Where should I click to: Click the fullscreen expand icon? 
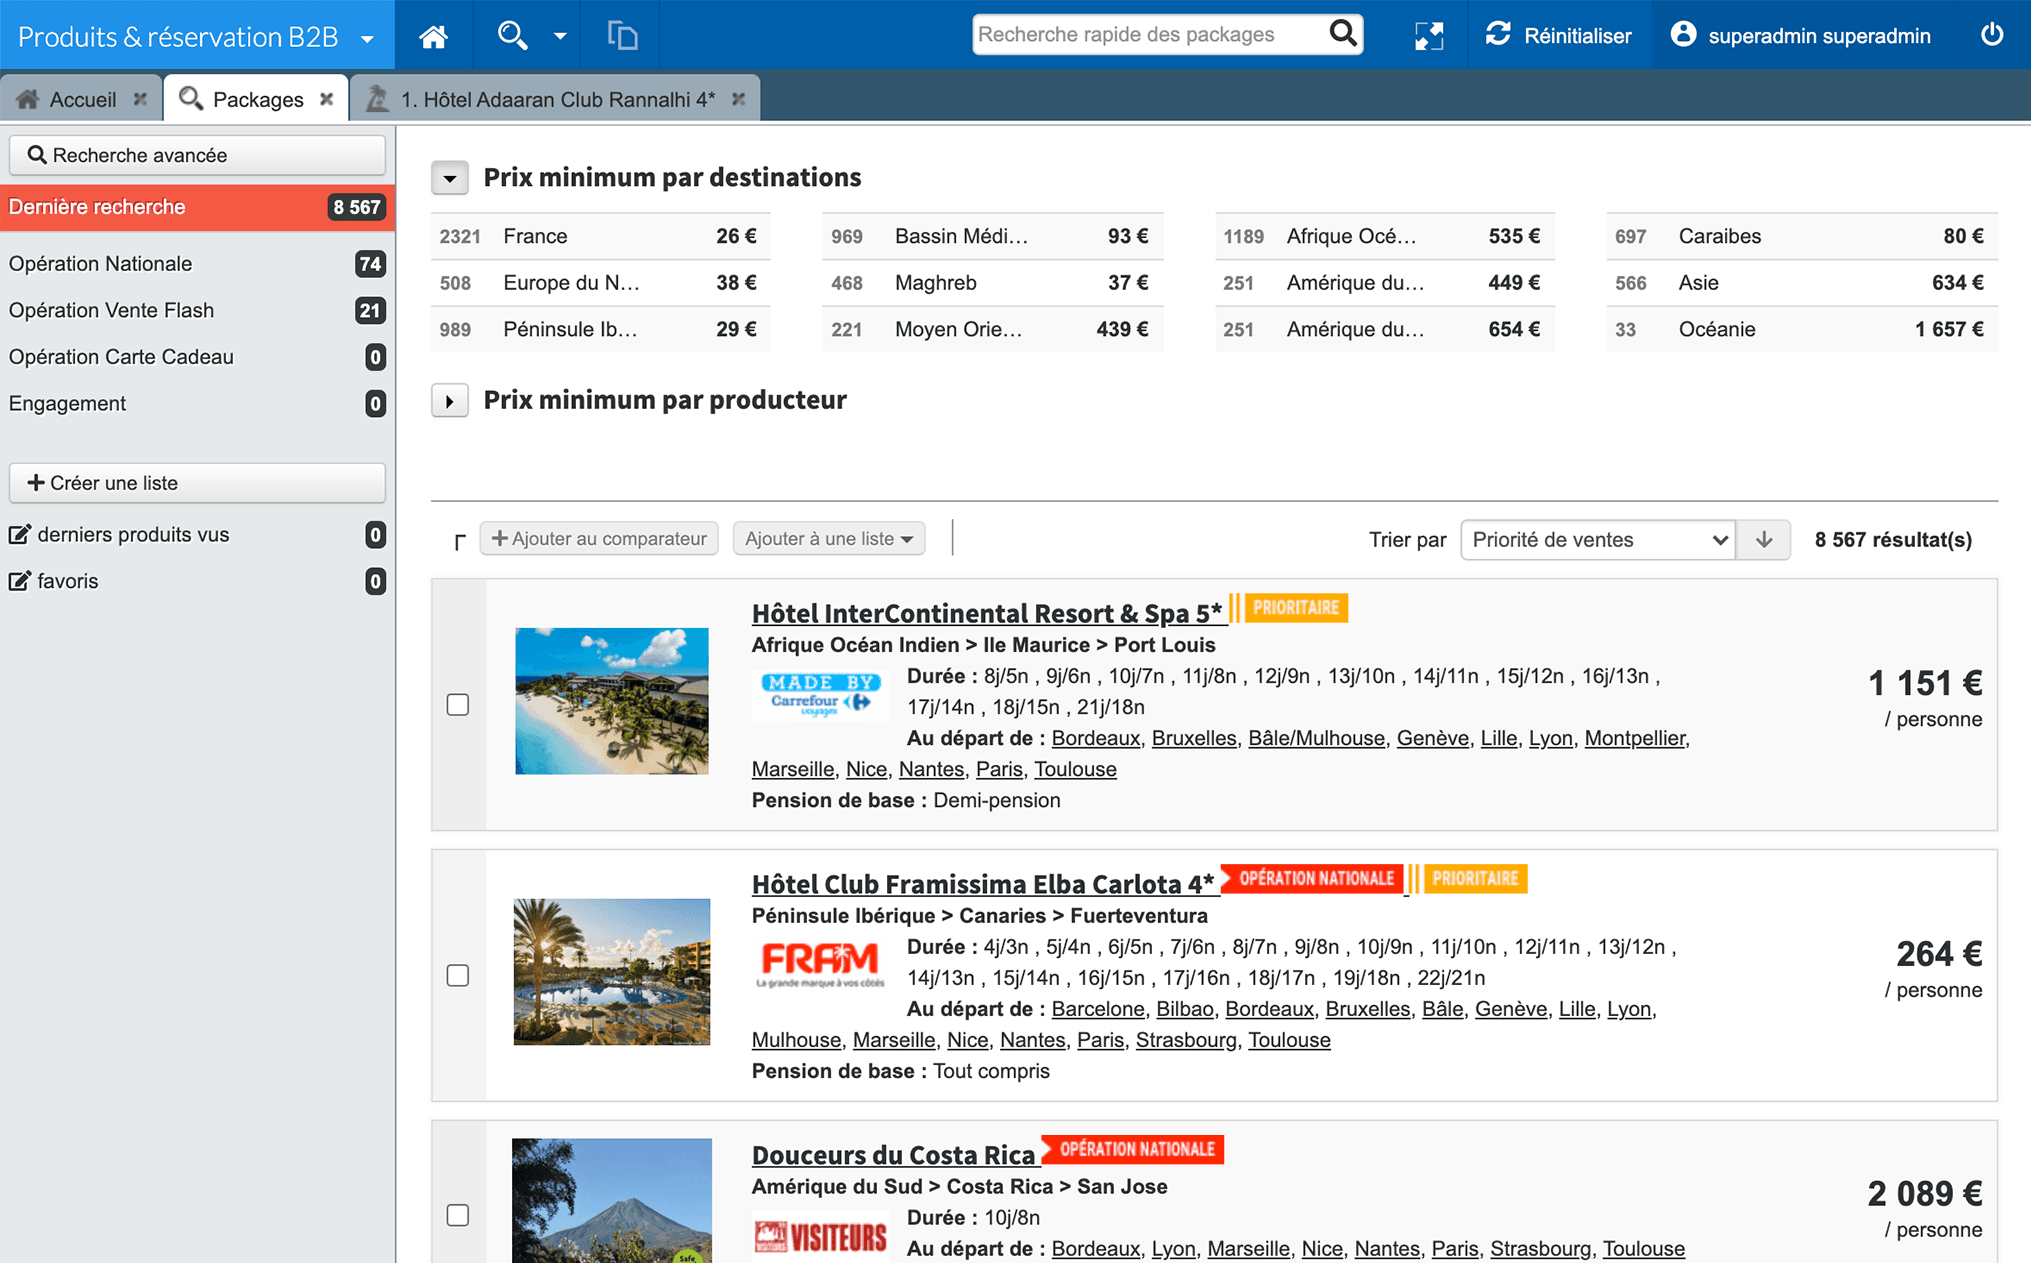tap(1429, 36)
